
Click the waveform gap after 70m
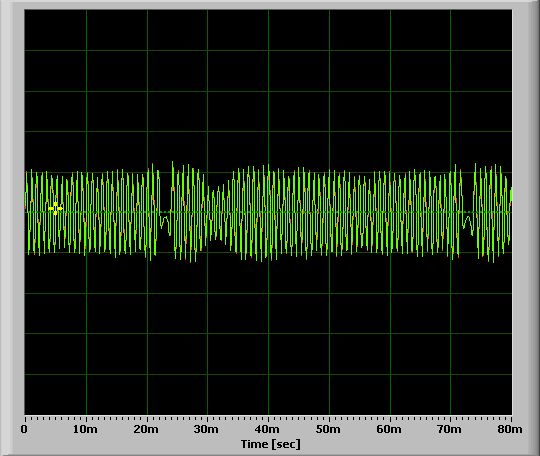[x=468, y=211]
